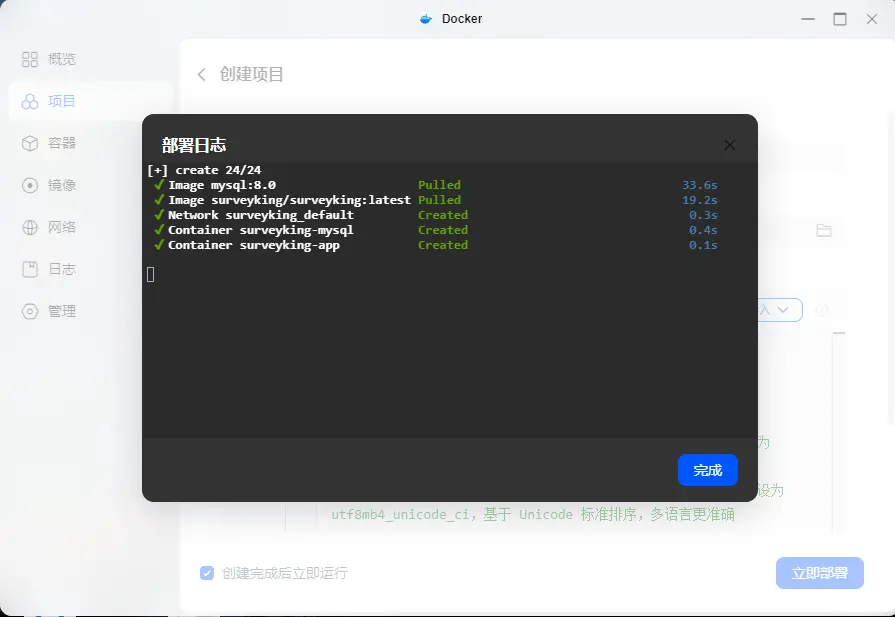Click the folder browse icon on right

pos(824,230)
